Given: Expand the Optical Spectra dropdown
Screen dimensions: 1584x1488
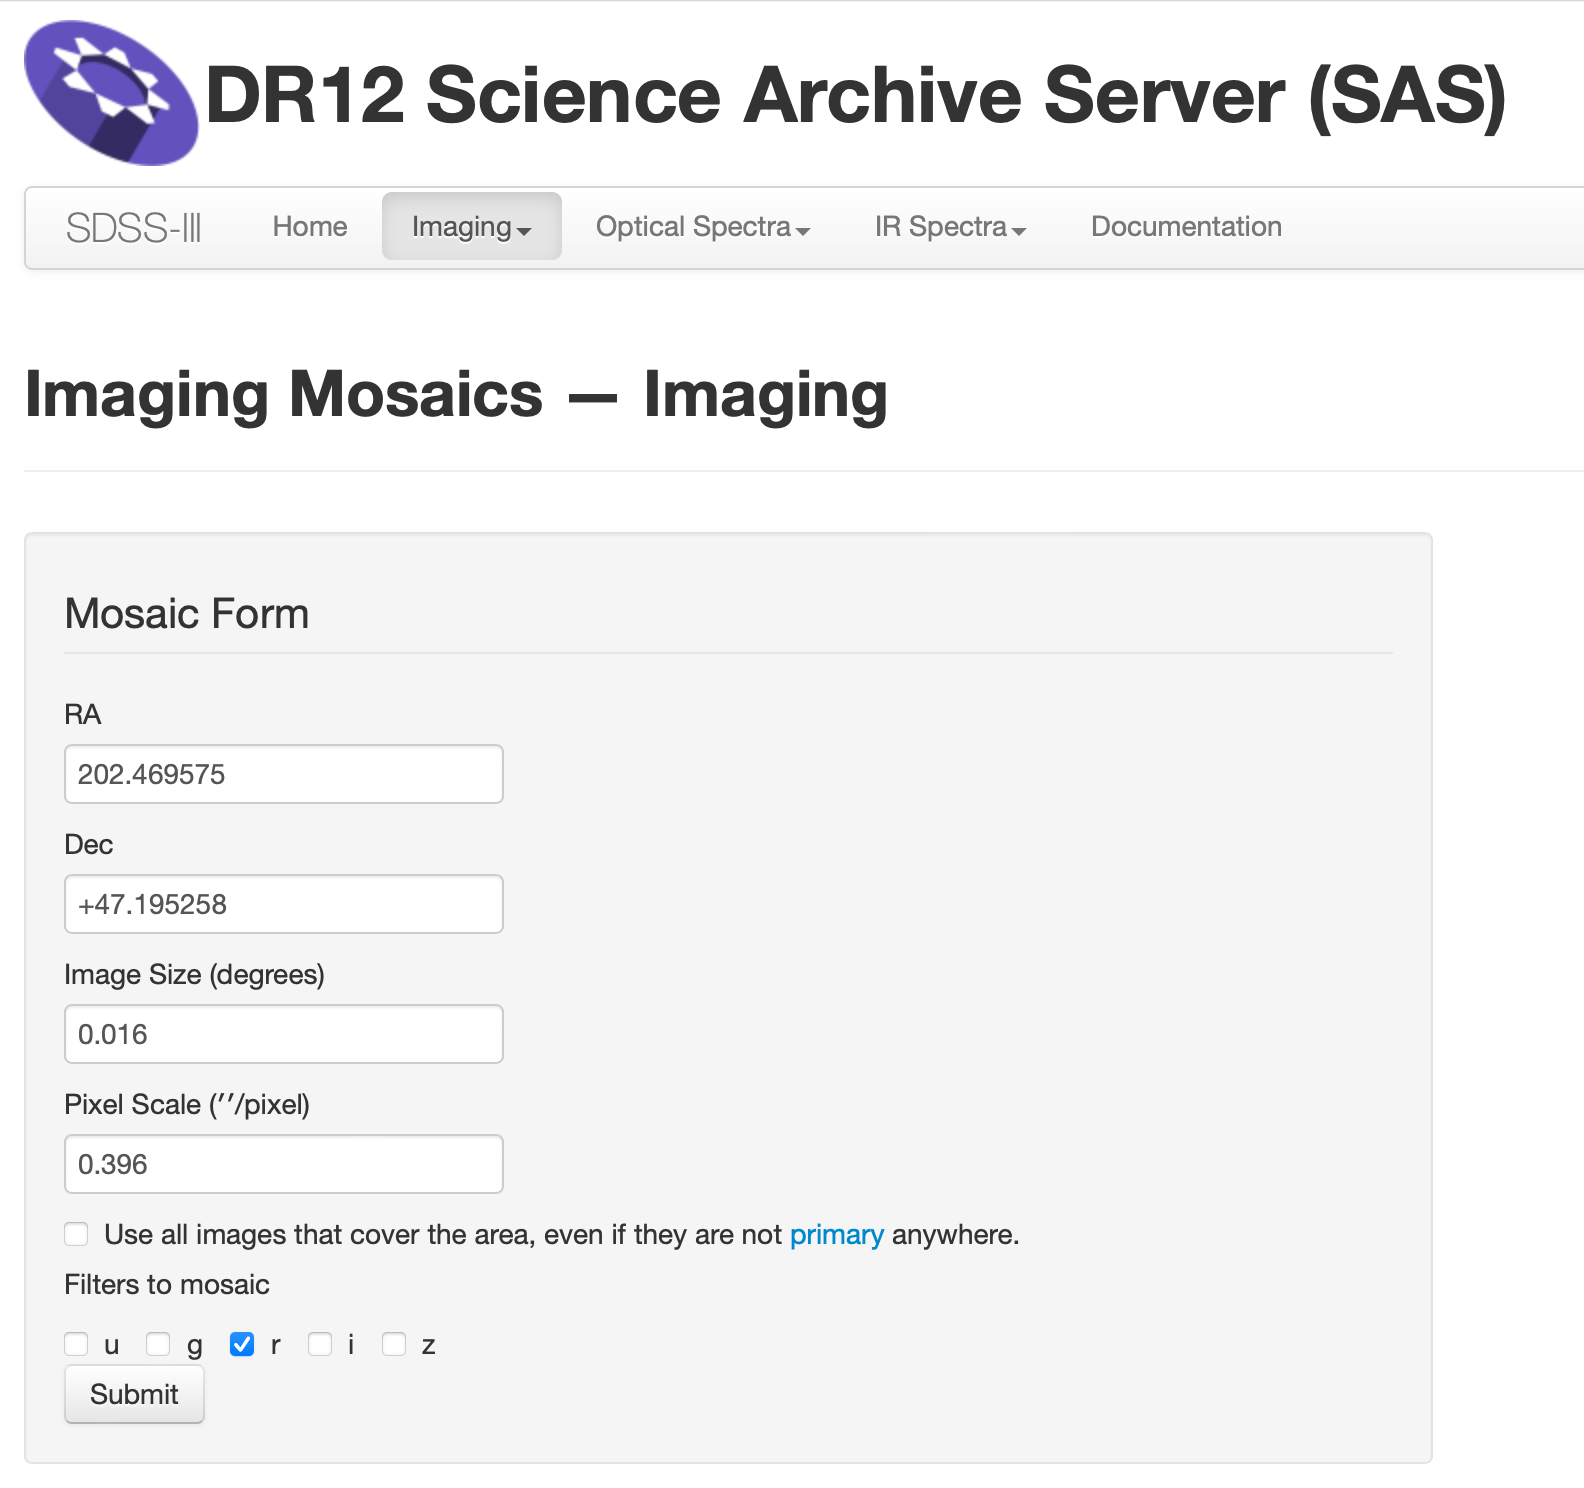Looking at the screenshot, I should coord(702,227).
